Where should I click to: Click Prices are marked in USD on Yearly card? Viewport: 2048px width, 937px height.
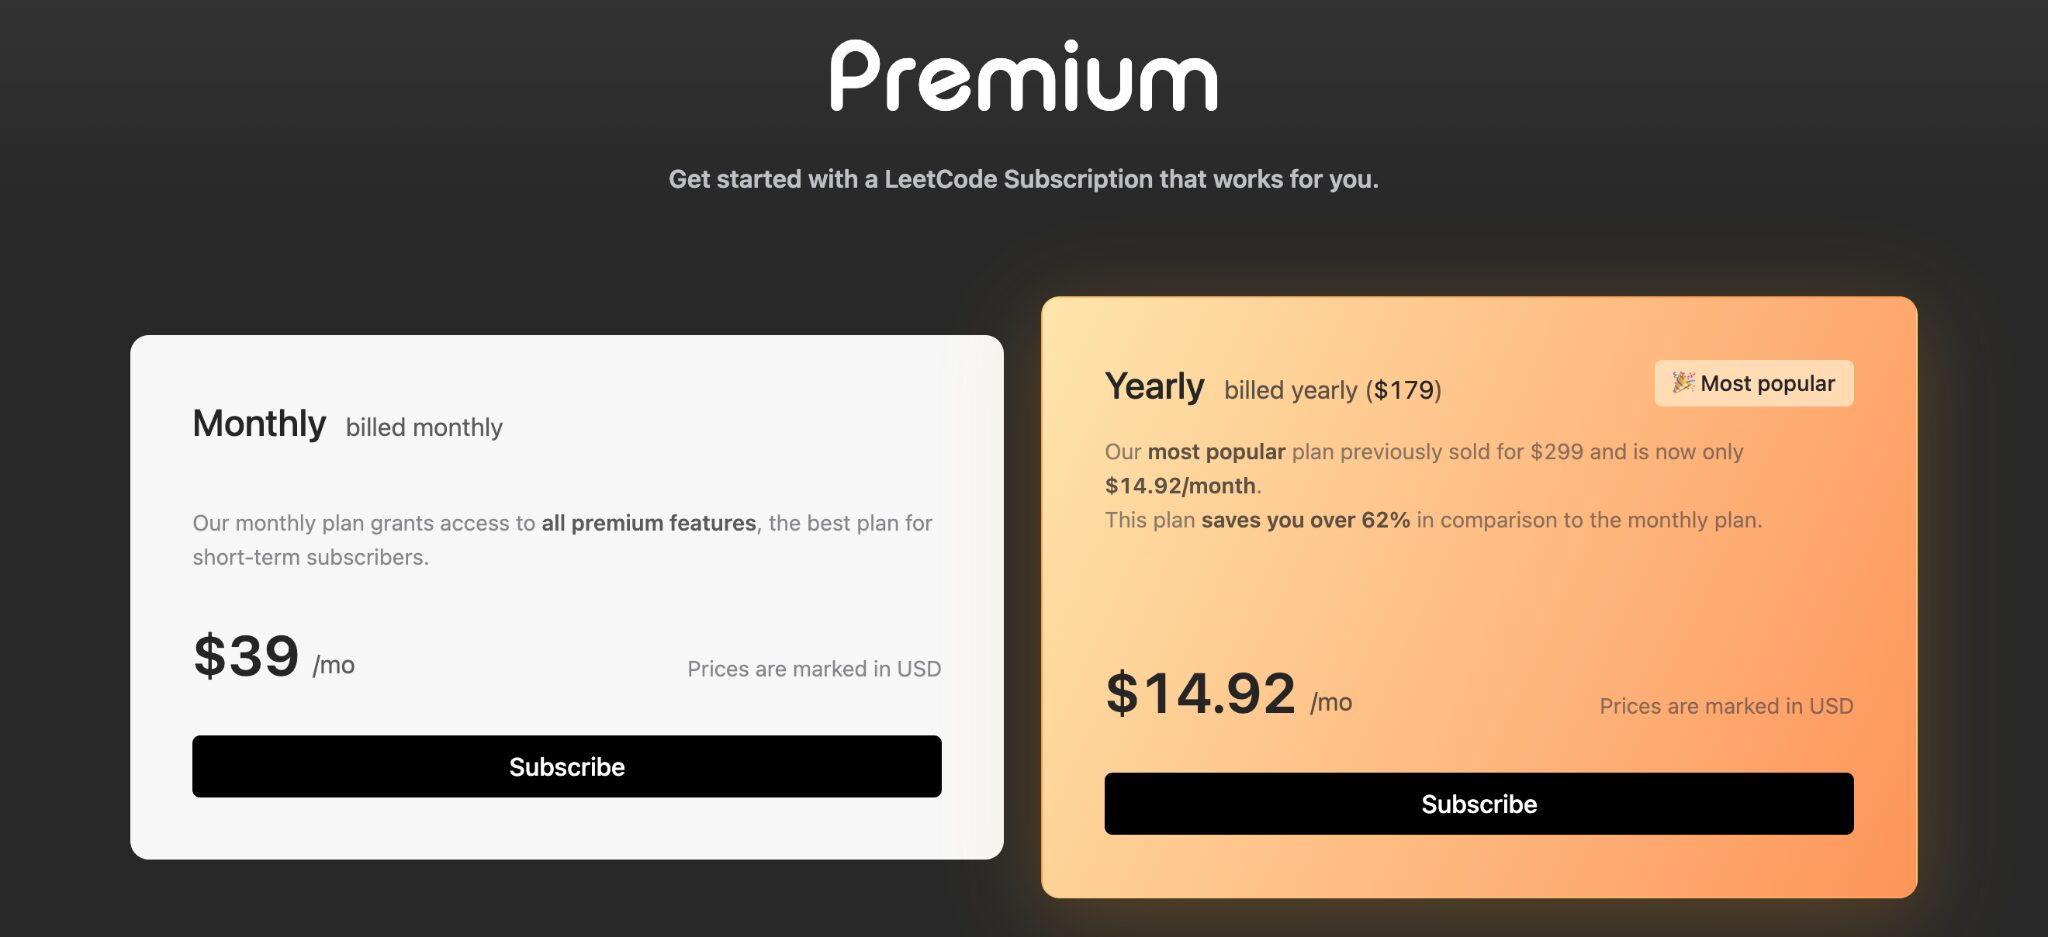1727,705
